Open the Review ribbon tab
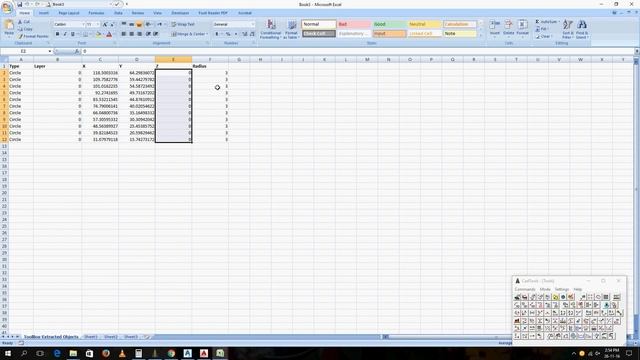Screen dimensions: 640x360 (x=138, y=13)
